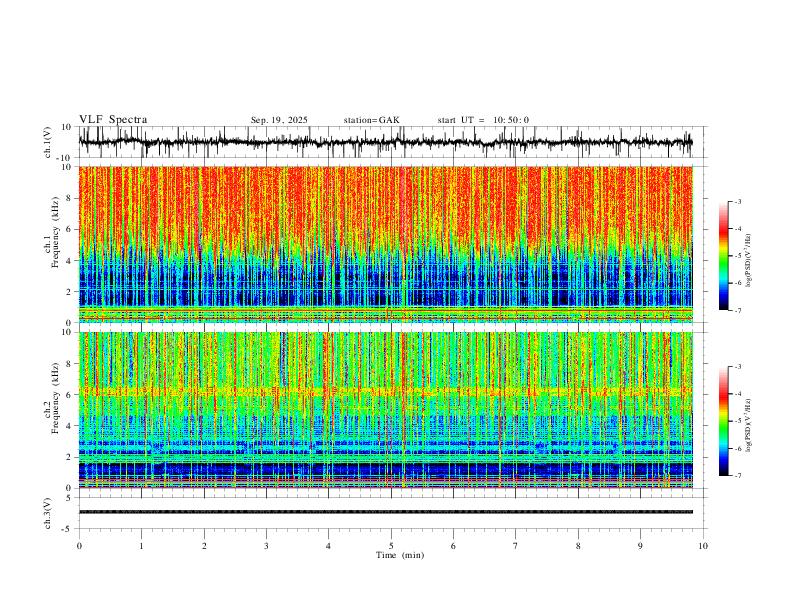Click the "5" tick on ch.3(V) axis
This screenshot has width=792, height=612.
click(70, 497)
